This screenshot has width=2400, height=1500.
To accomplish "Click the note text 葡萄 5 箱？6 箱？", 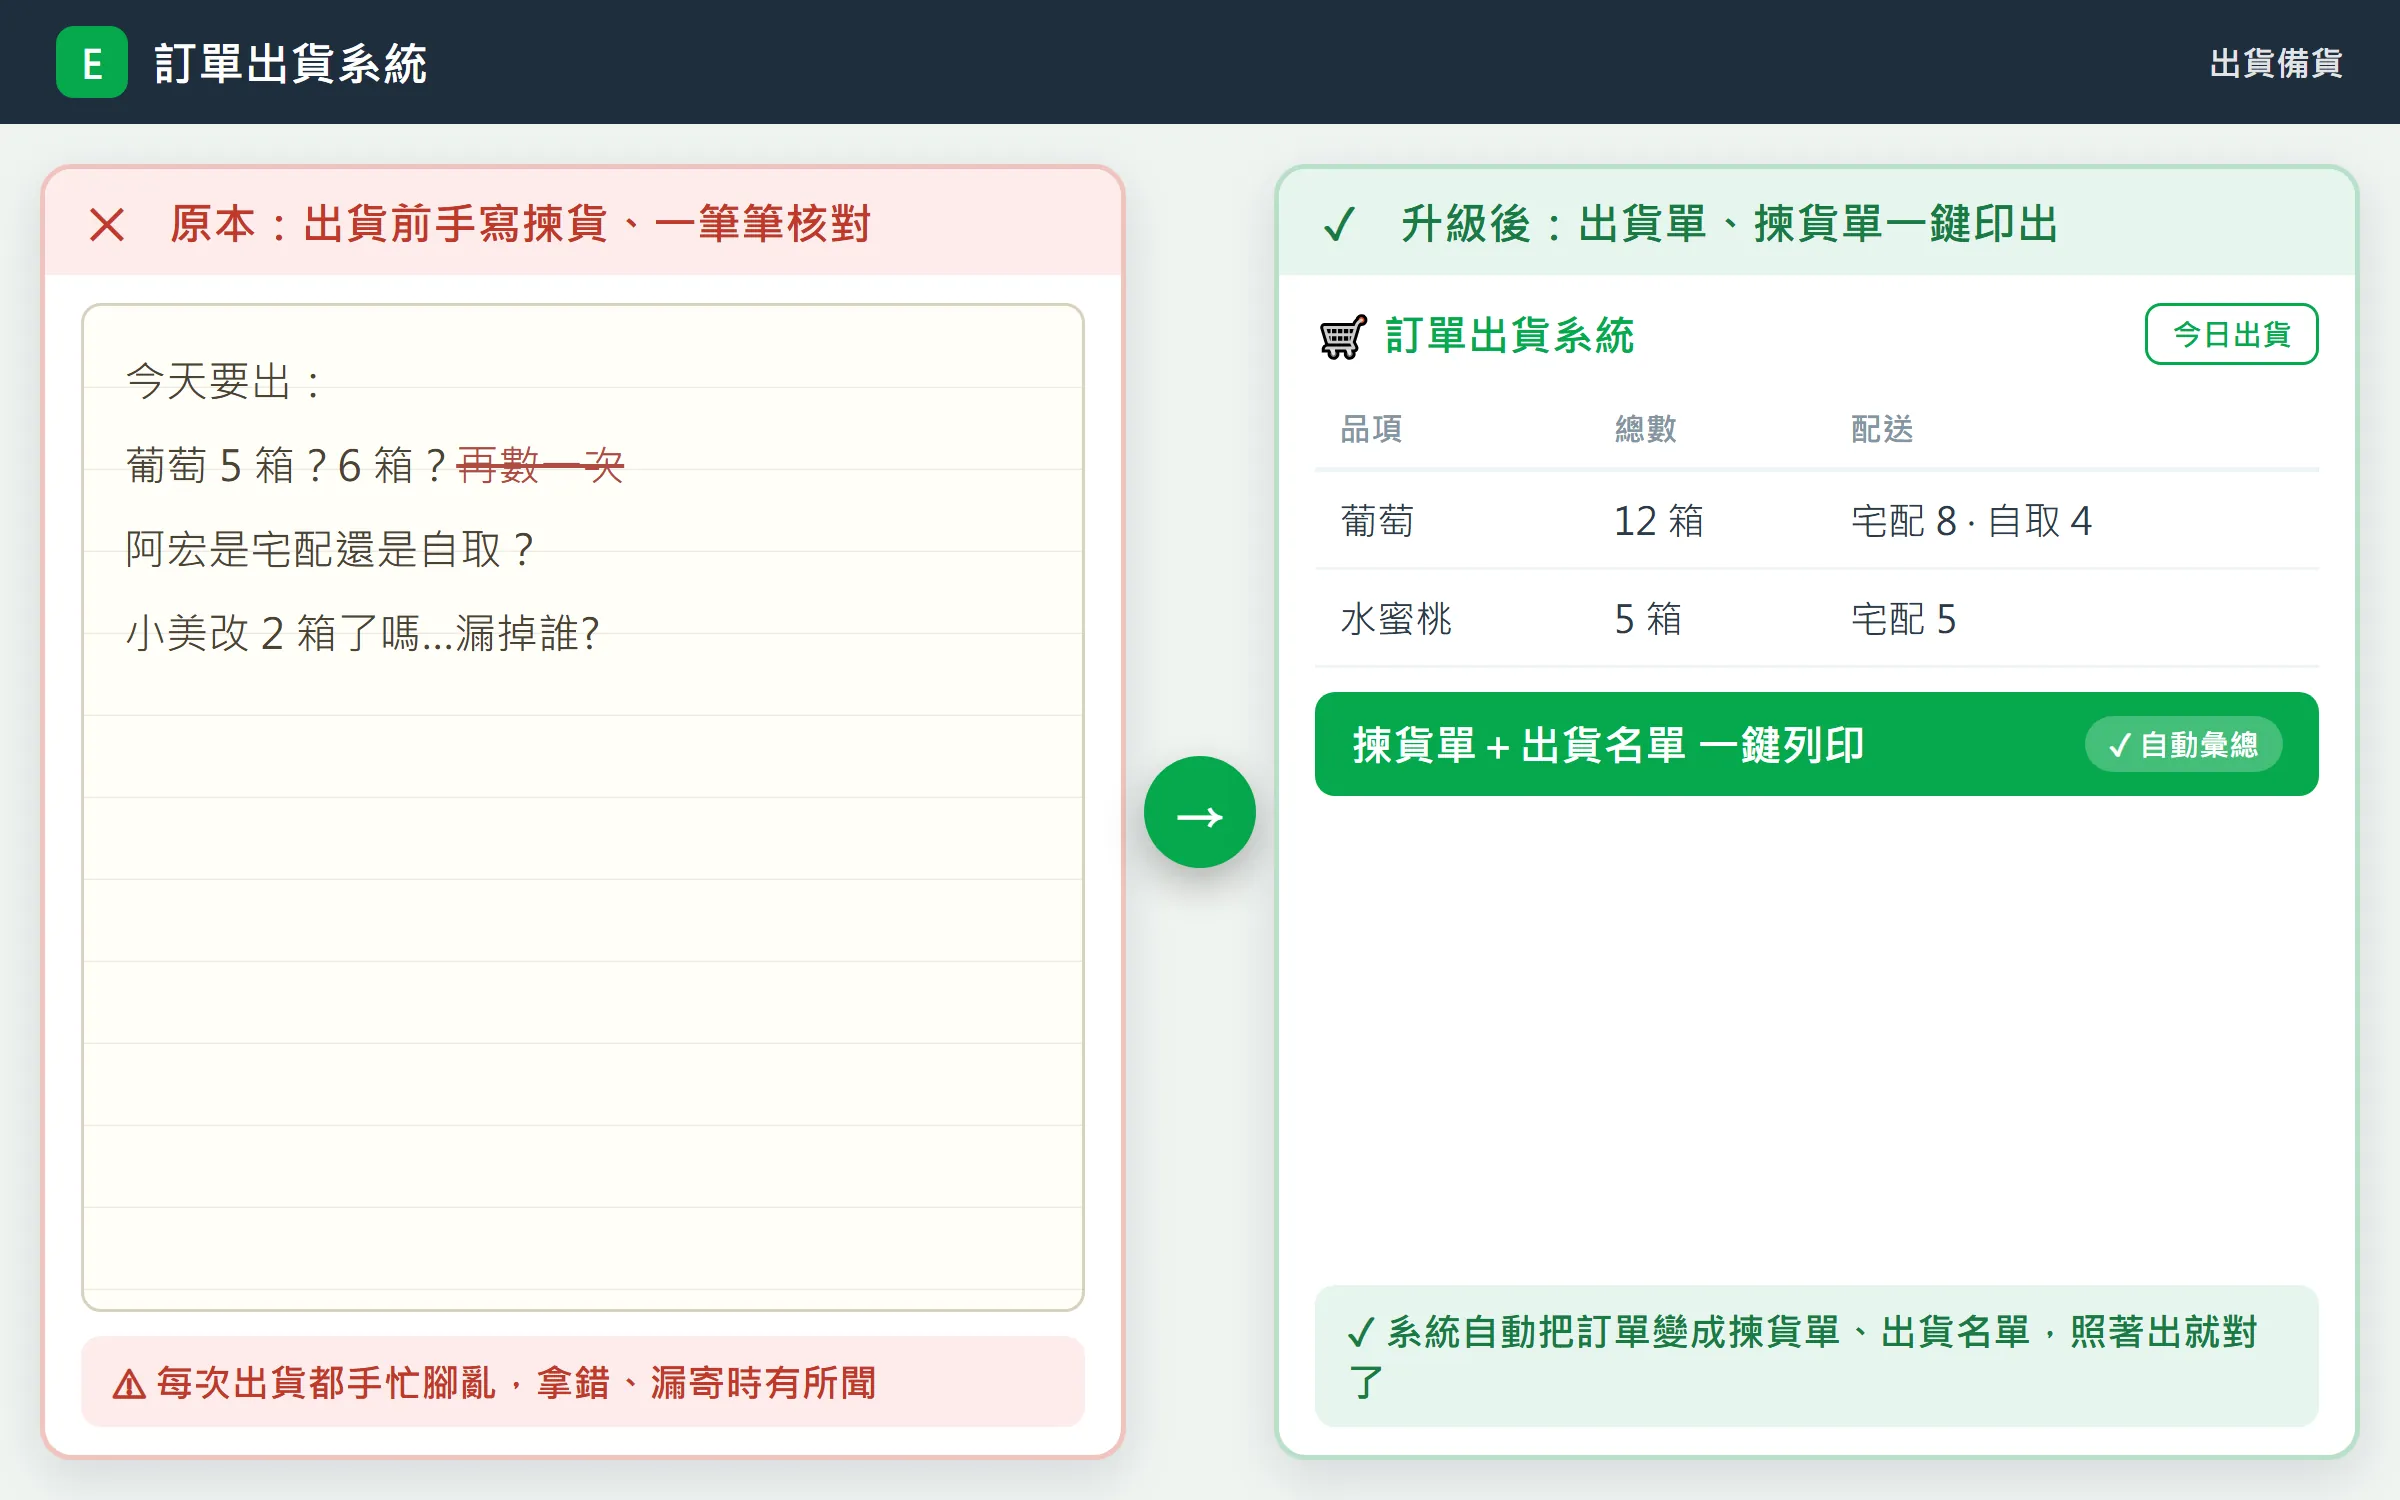I will [x=288, y=465].
